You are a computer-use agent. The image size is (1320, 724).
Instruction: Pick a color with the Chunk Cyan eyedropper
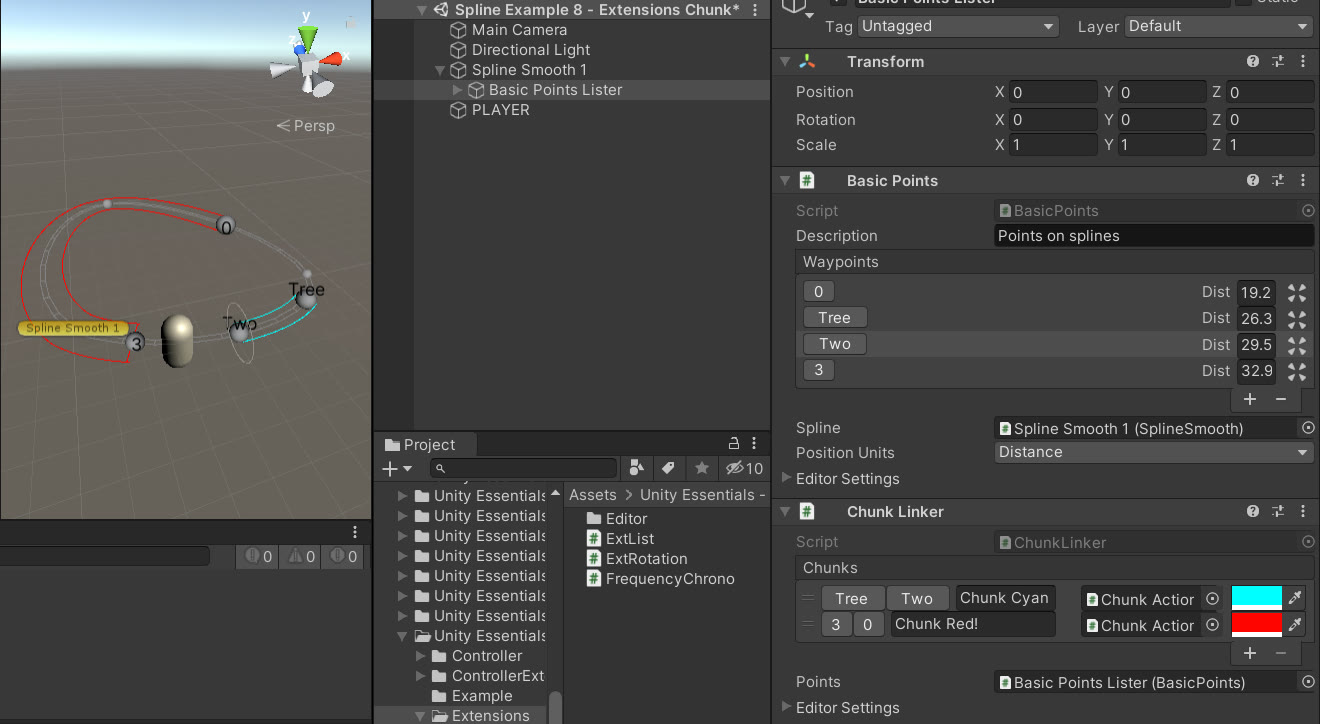[1295, 598]
